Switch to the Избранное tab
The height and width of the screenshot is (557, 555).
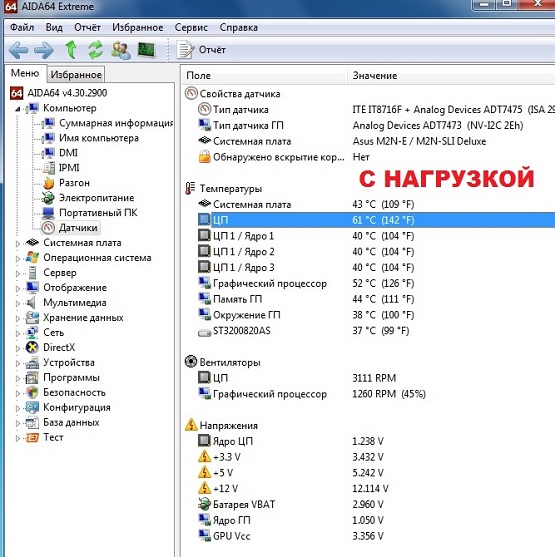76,75
